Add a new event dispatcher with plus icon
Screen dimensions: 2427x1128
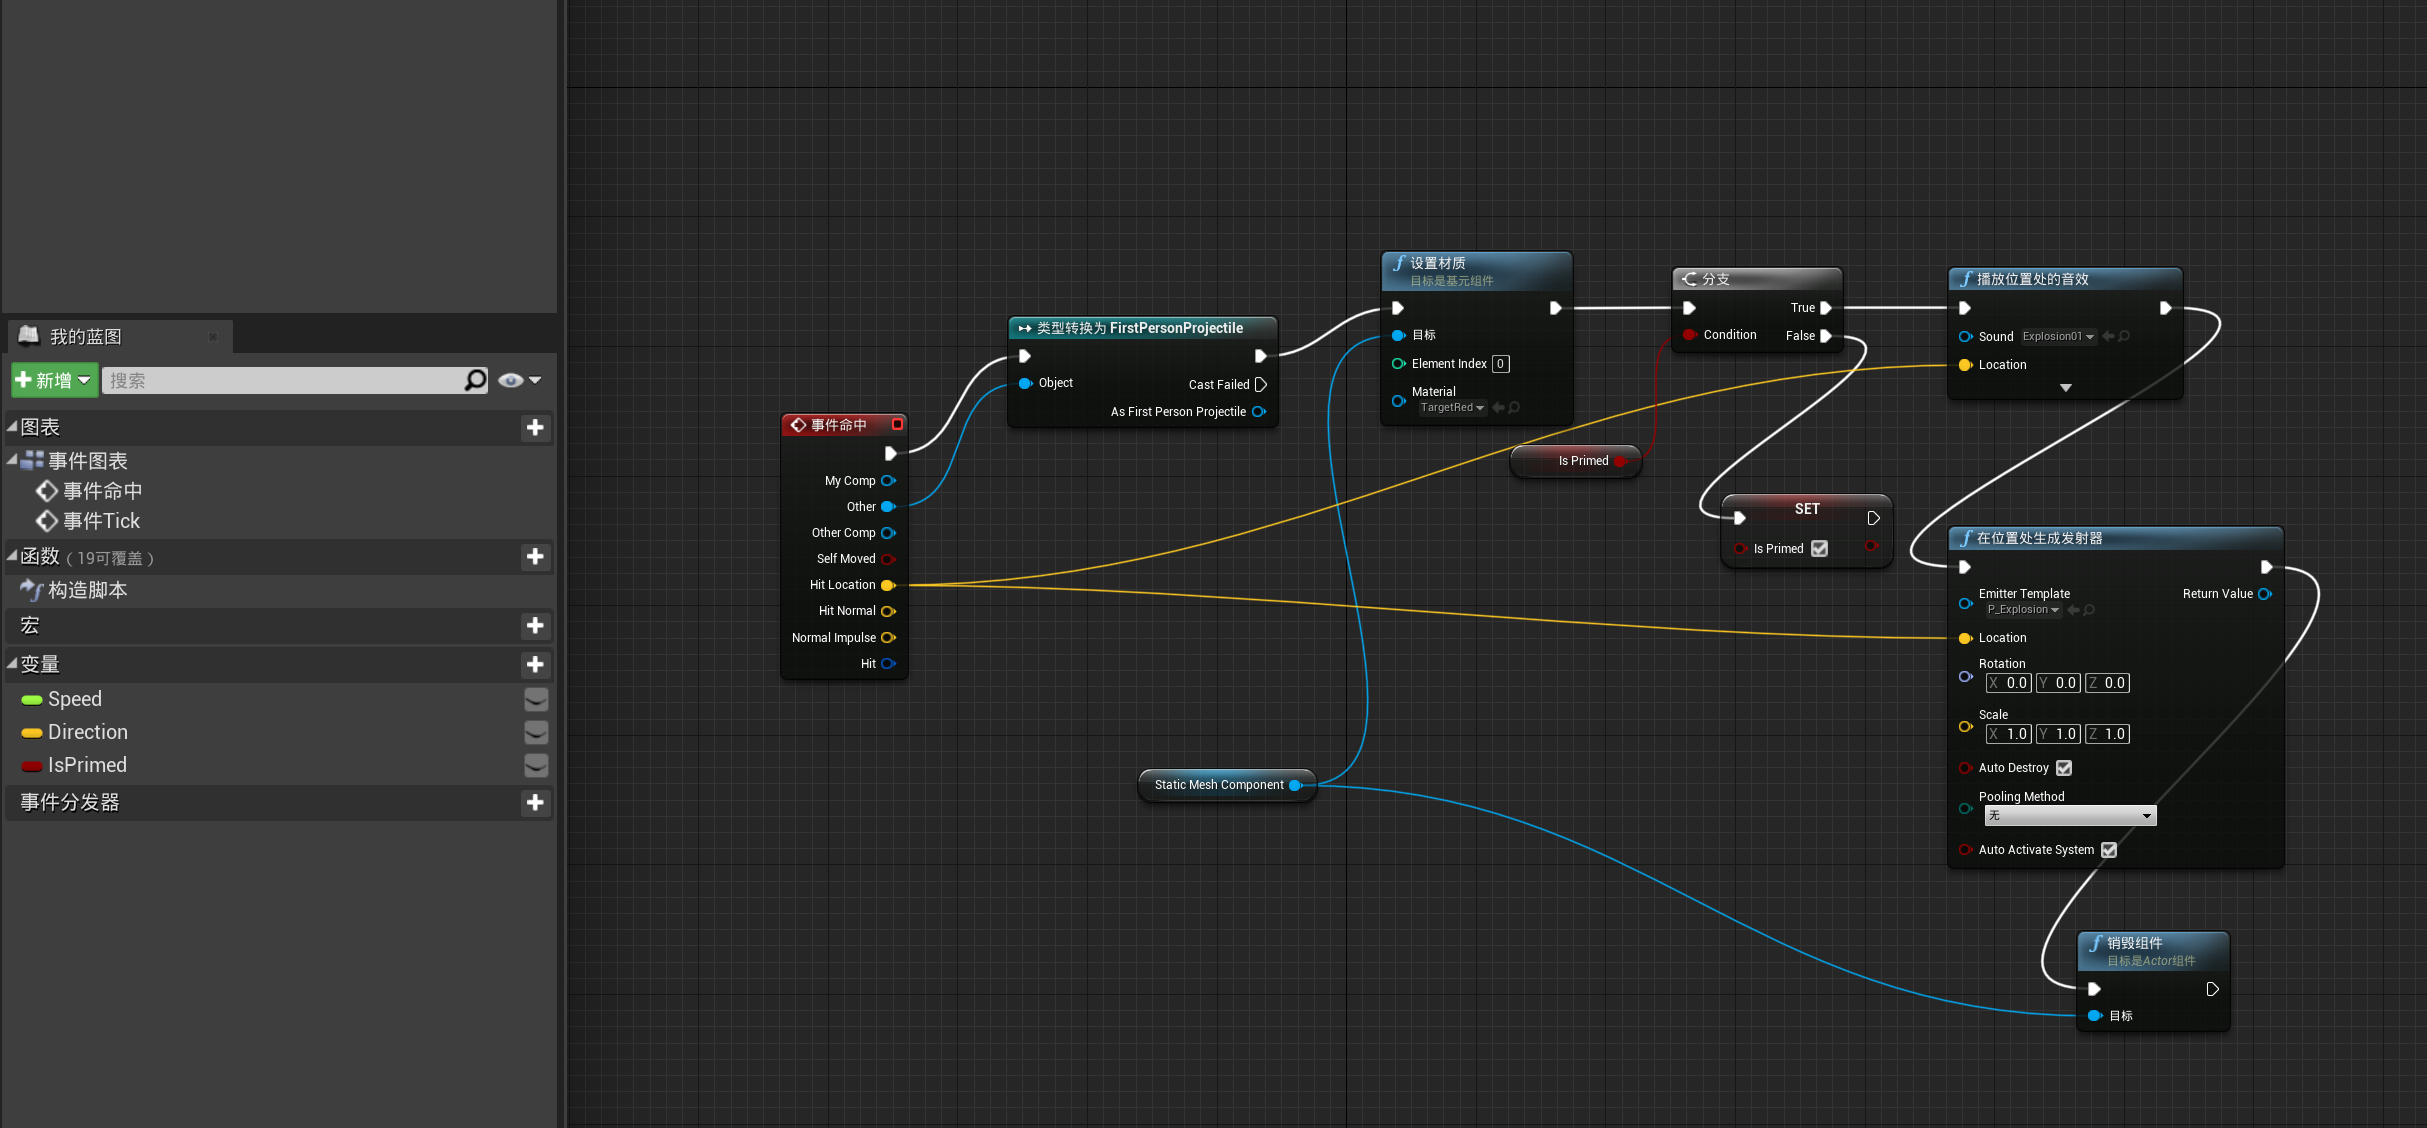tap(535, 803)
